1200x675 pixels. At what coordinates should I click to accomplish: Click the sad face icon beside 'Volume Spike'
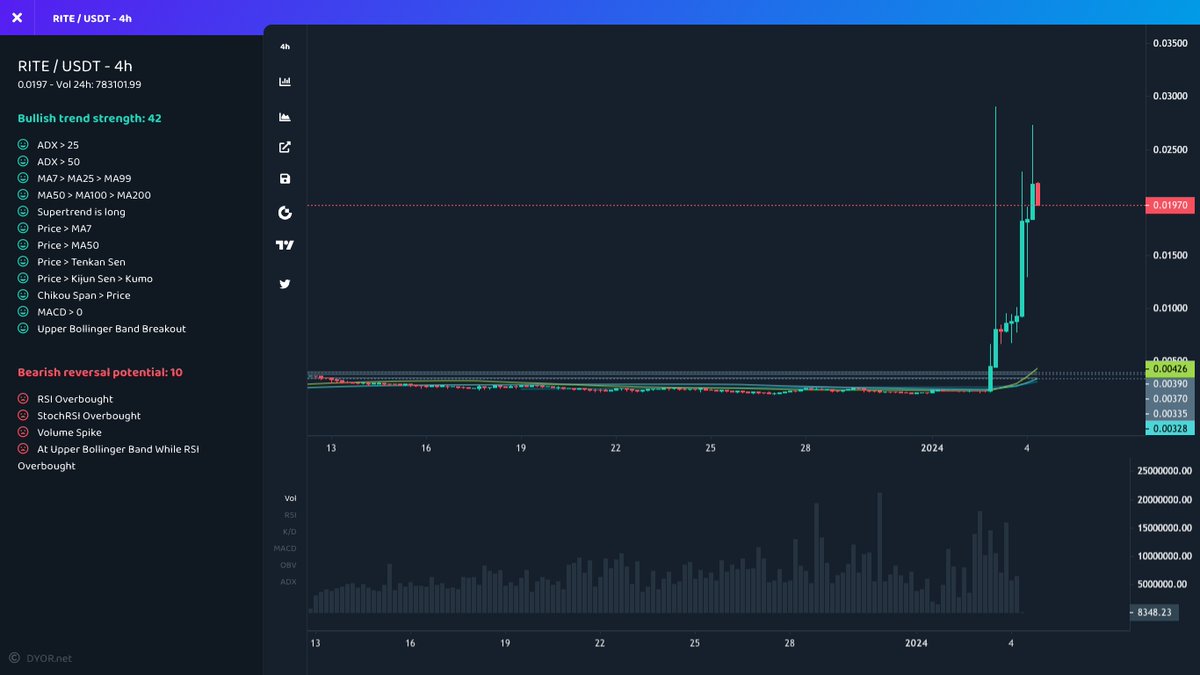click(23, 433)
